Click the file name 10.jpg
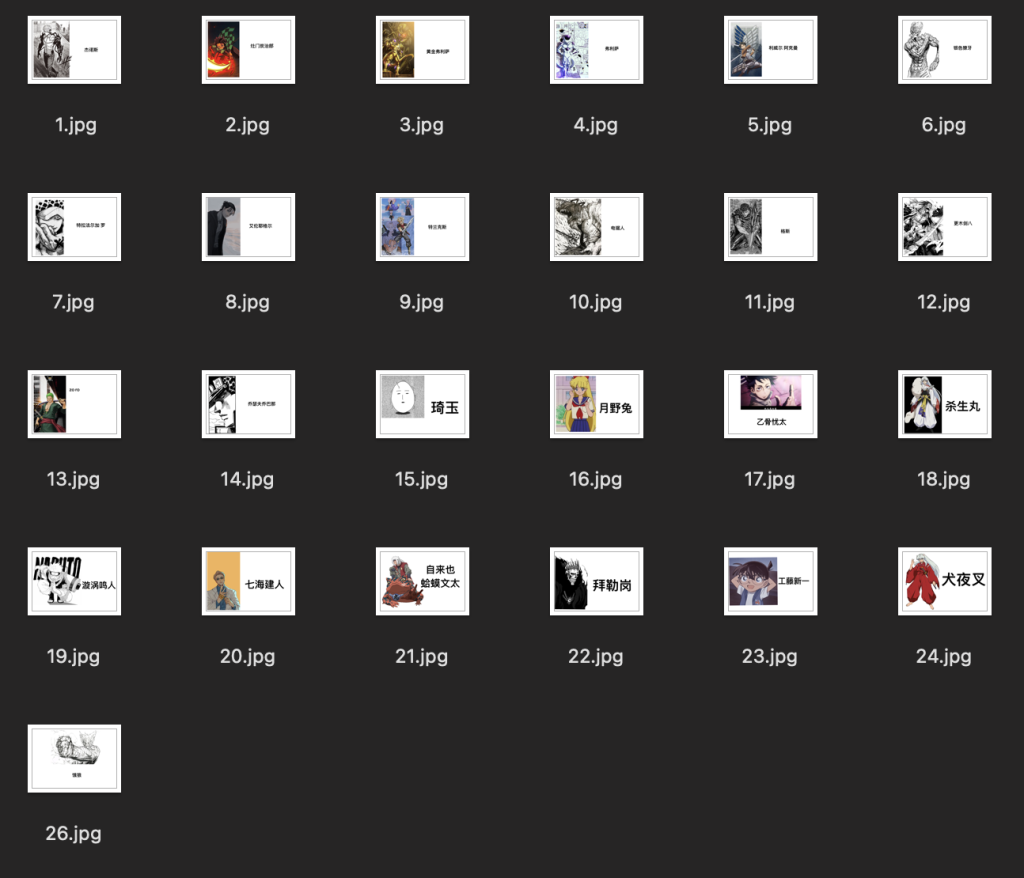The image size is (1024, 878). [596, 302]
